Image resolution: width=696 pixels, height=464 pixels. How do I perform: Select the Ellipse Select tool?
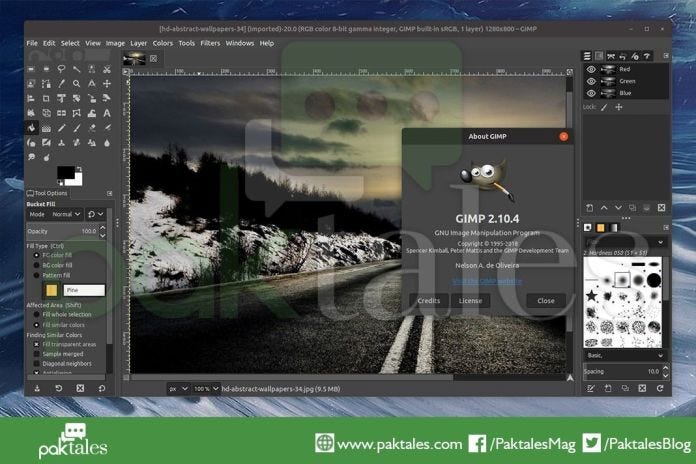46,69
